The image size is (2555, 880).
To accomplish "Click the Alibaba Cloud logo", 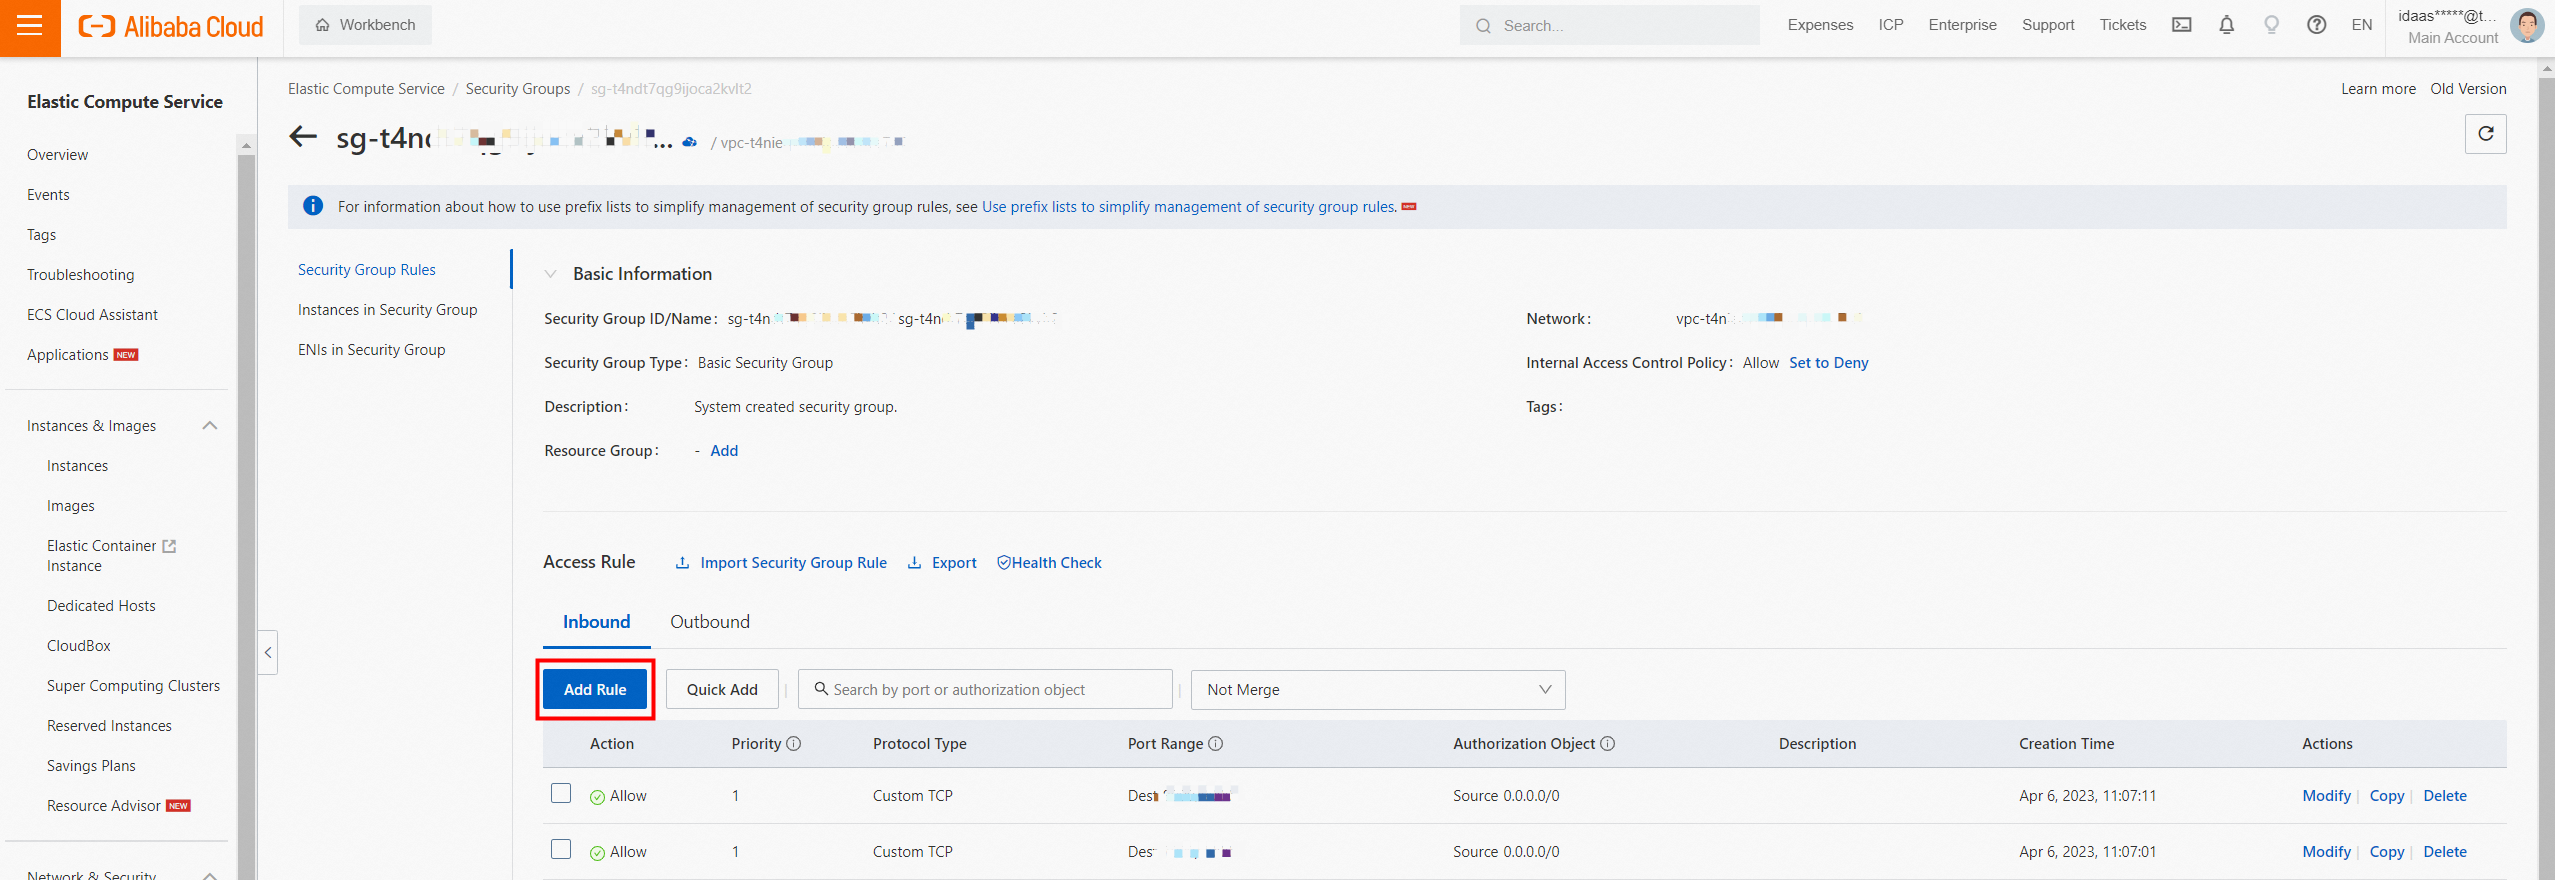I will [x=171, y=27].
